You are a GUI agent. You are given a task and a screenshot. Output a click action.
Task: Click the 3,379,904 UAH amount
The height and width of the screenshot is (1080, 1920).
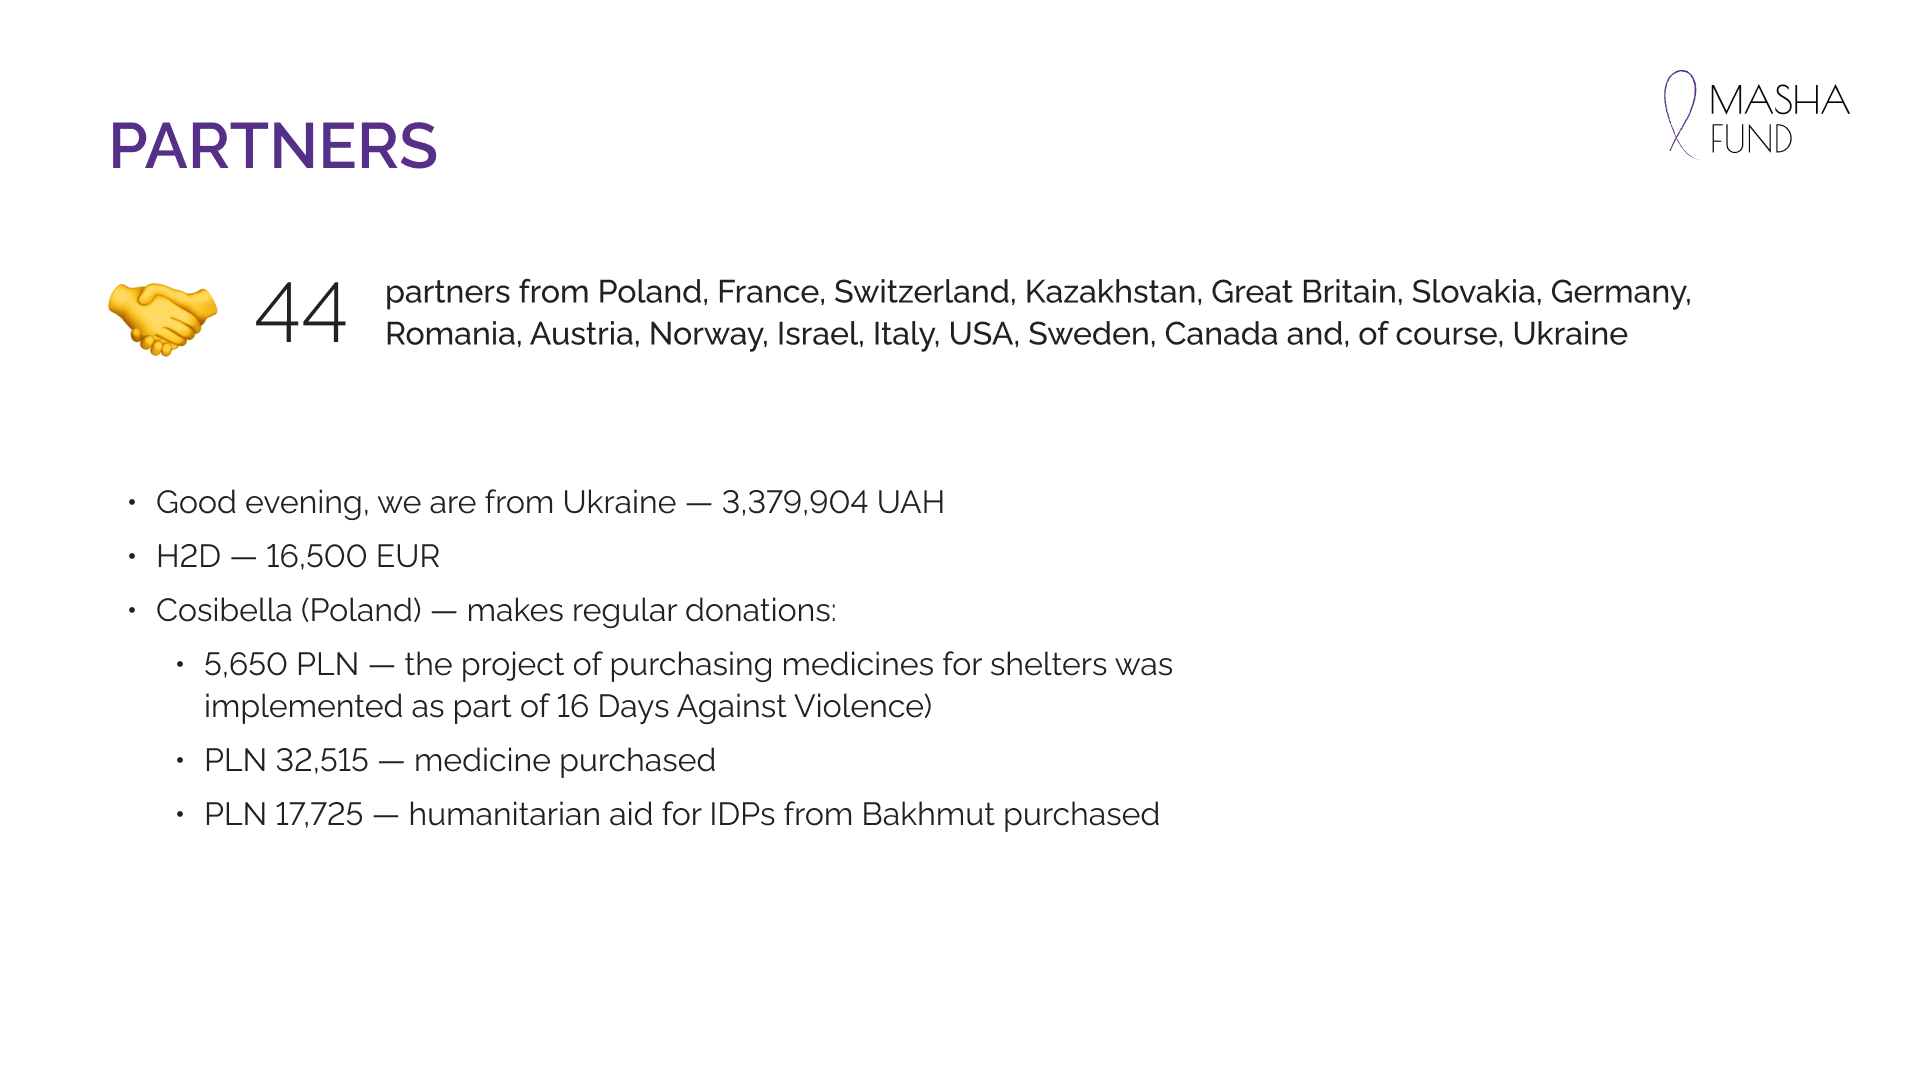pos(832,502)
